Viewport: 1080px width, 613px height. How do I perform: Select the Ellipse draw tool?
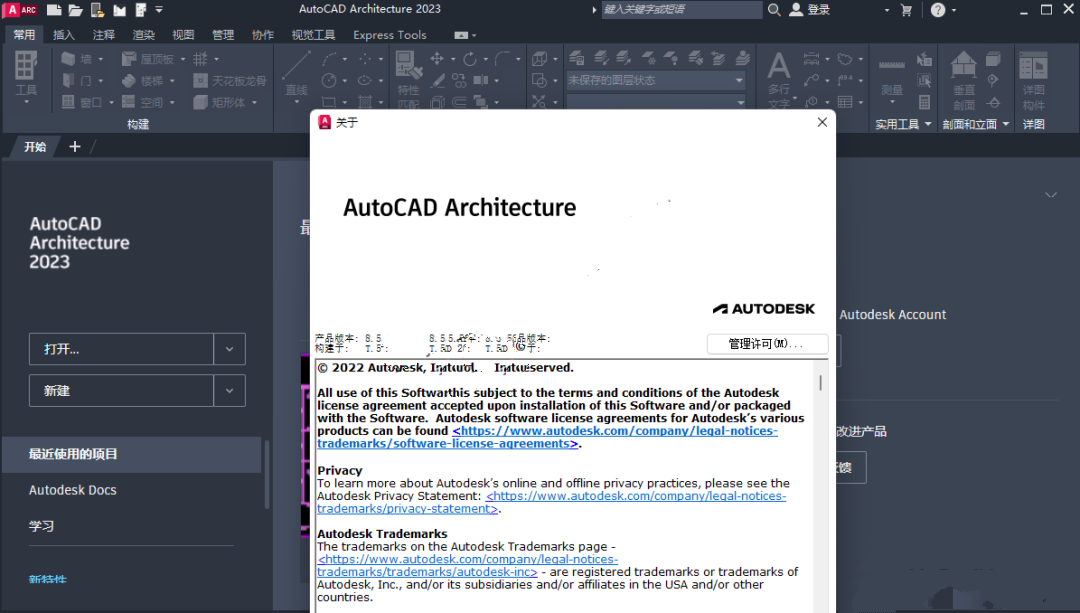tap(364, 81)
